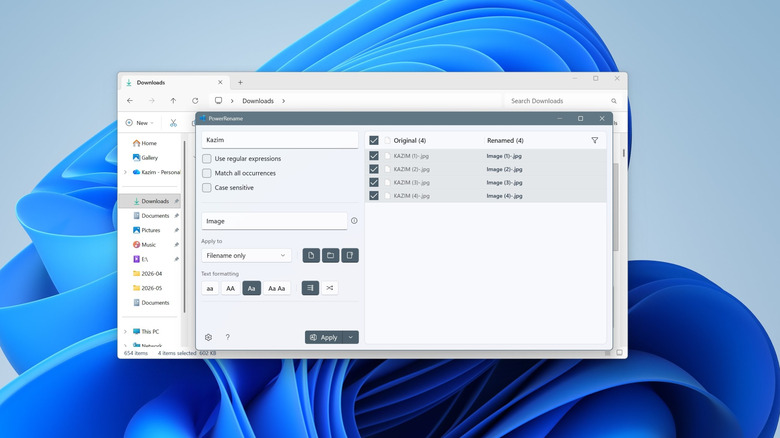Select capitalize each word 'Aa Aa' formatting
The height and width of the screenshot is (438, 780).
tap(277, 288)
